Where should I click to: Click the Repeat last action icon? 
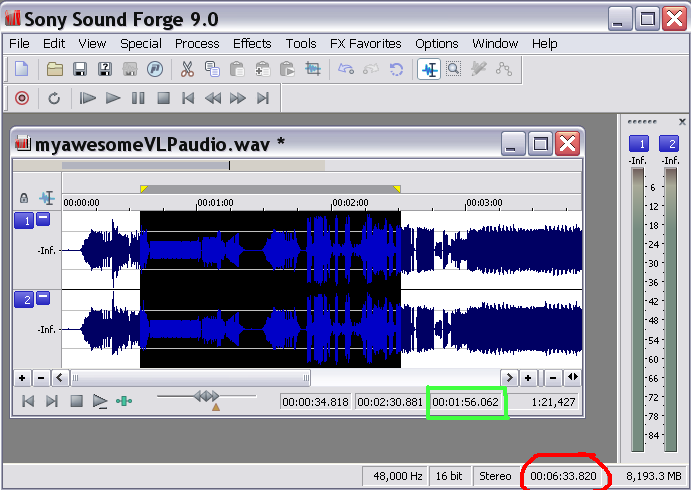point(396,69)
